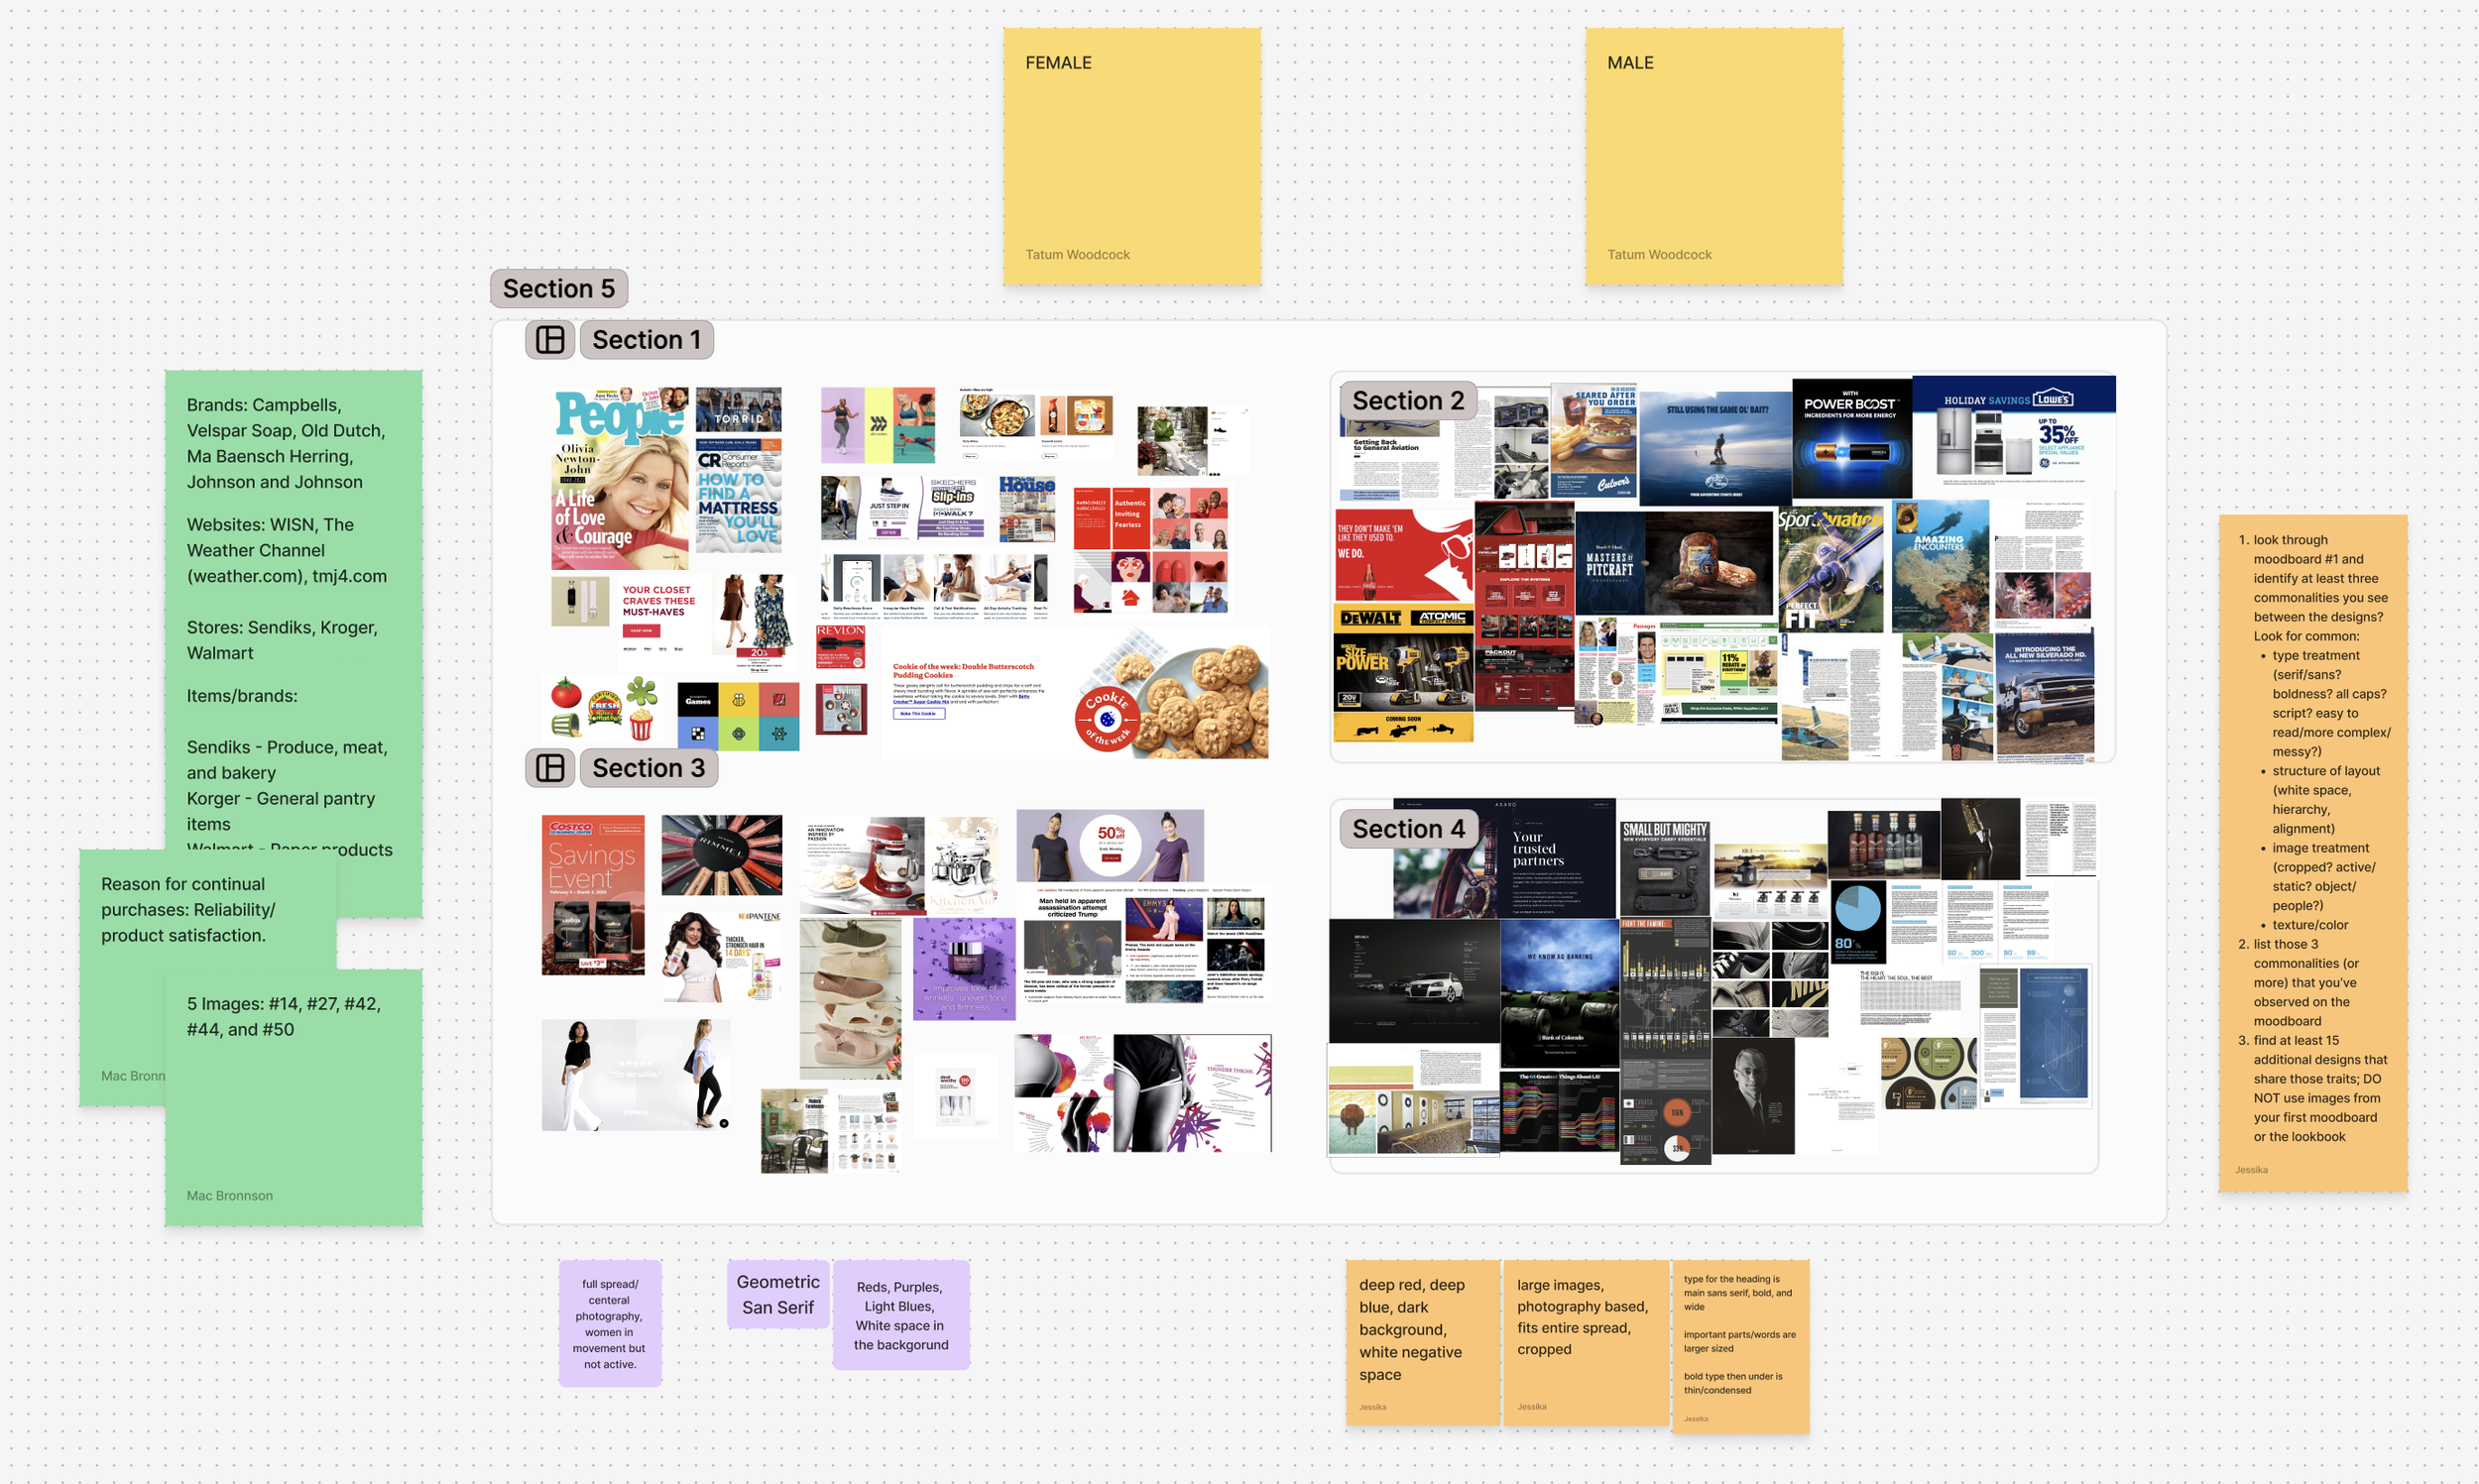The height and width of the screenshot is (1484, 2479).
Task: Click the yellow MALE sticky note
Action: [1713, 155]
